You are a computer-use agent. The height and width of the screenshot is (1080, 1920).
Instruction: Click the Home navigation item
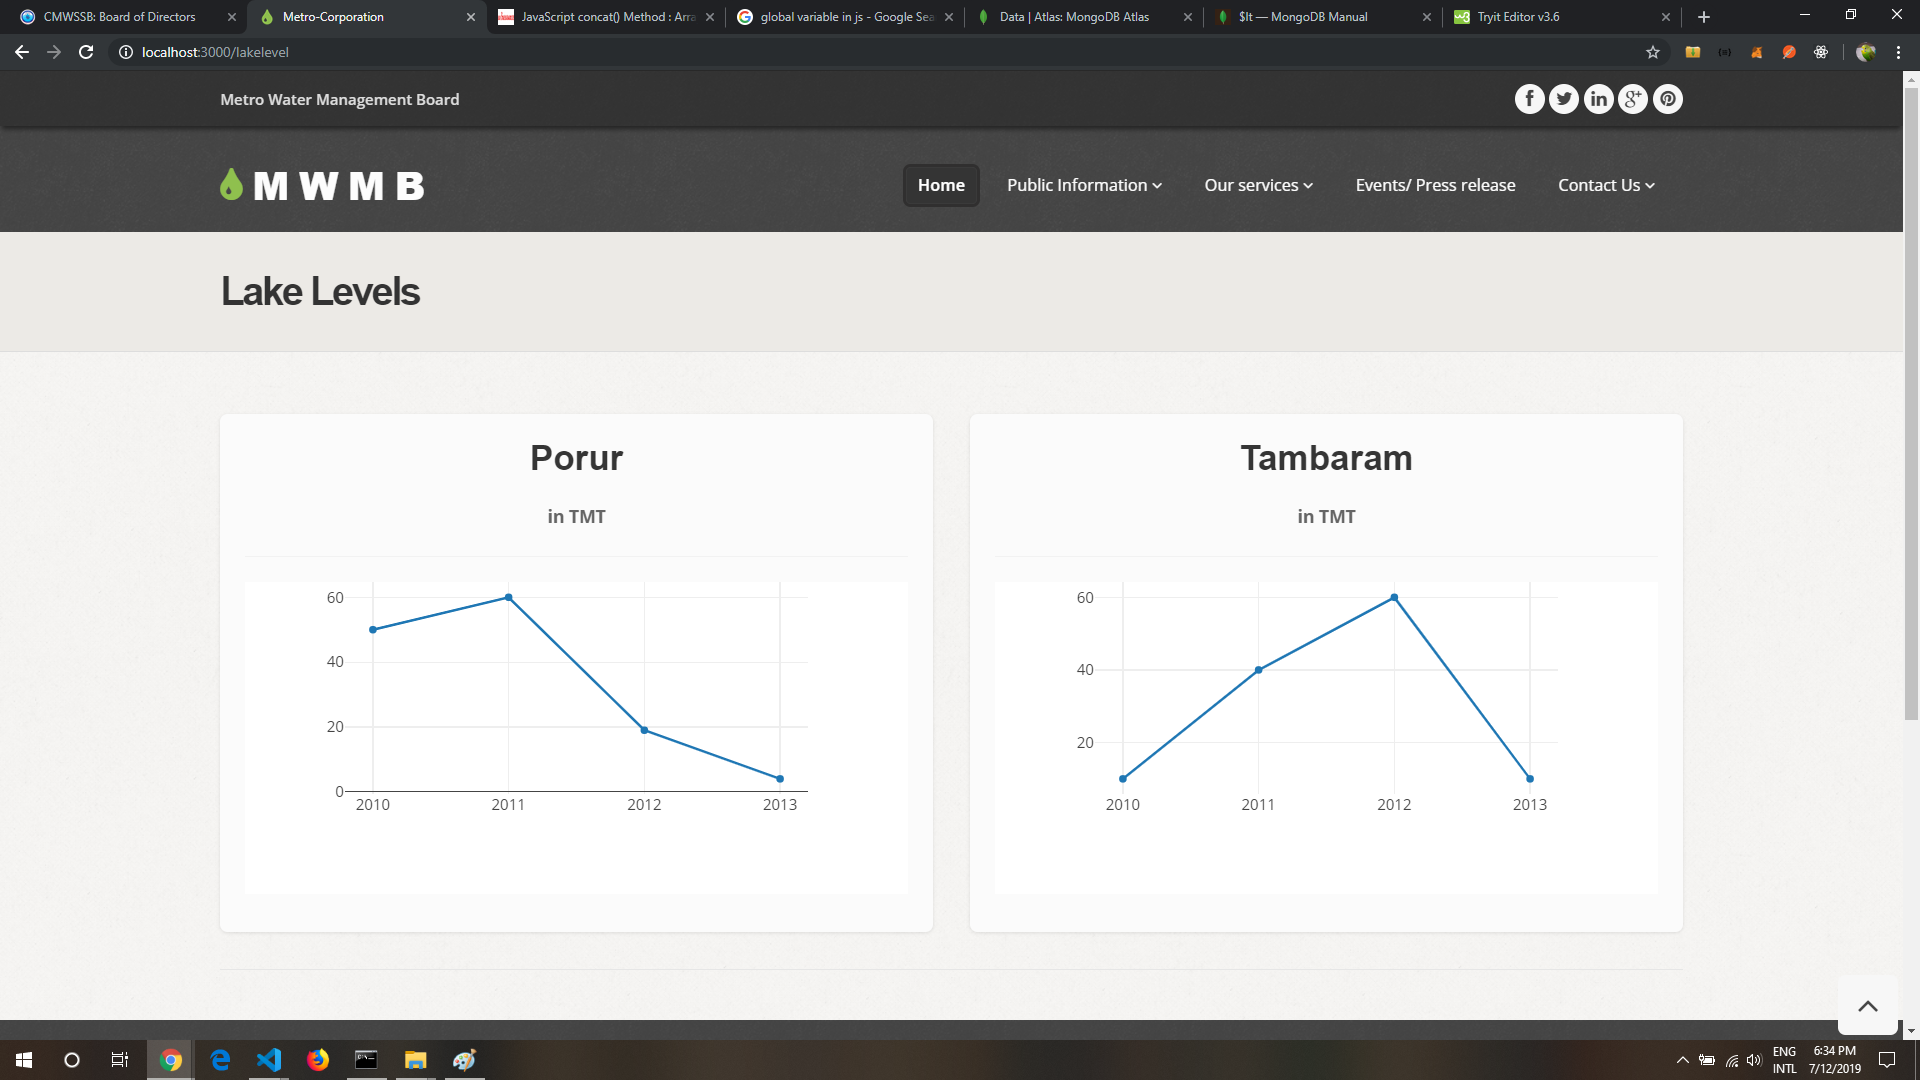tap(941, 185)
